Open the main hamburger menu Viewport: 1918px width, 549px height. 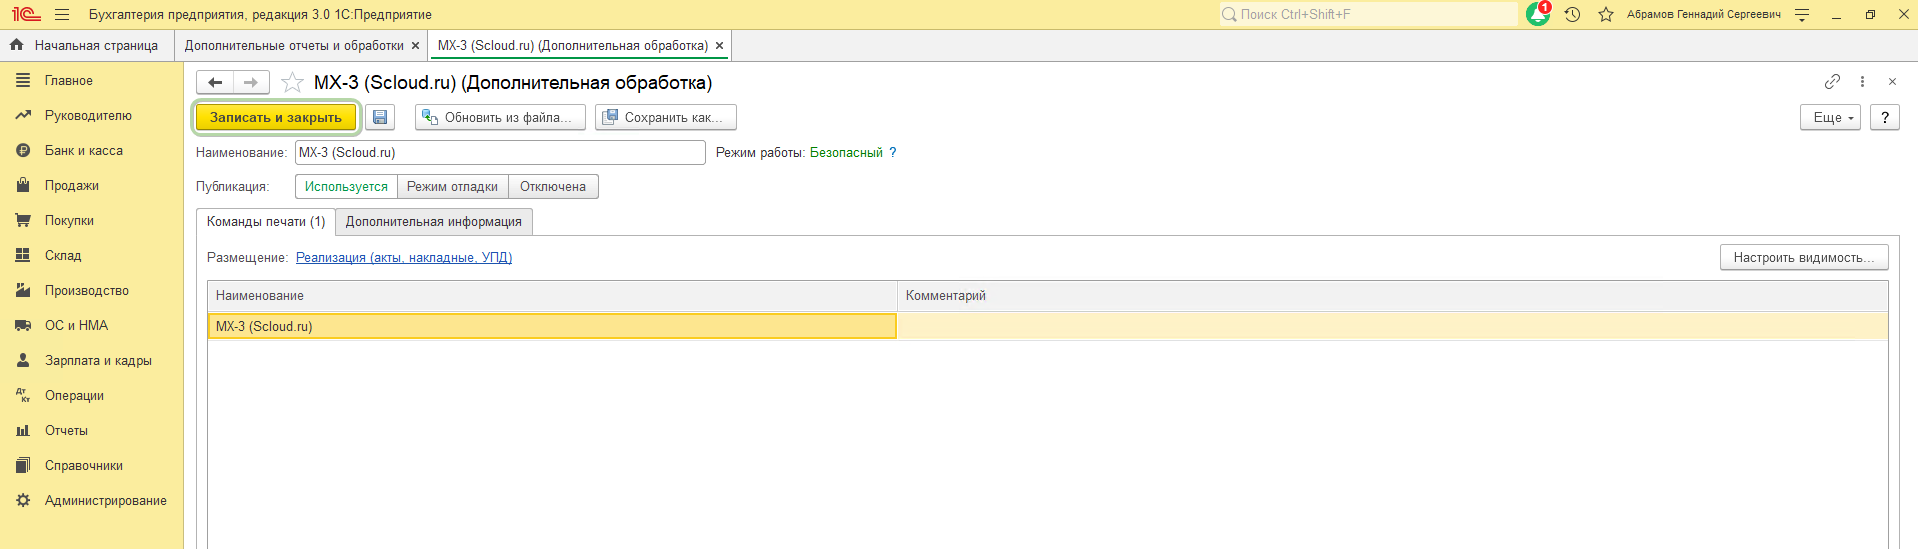coord(62,15)
